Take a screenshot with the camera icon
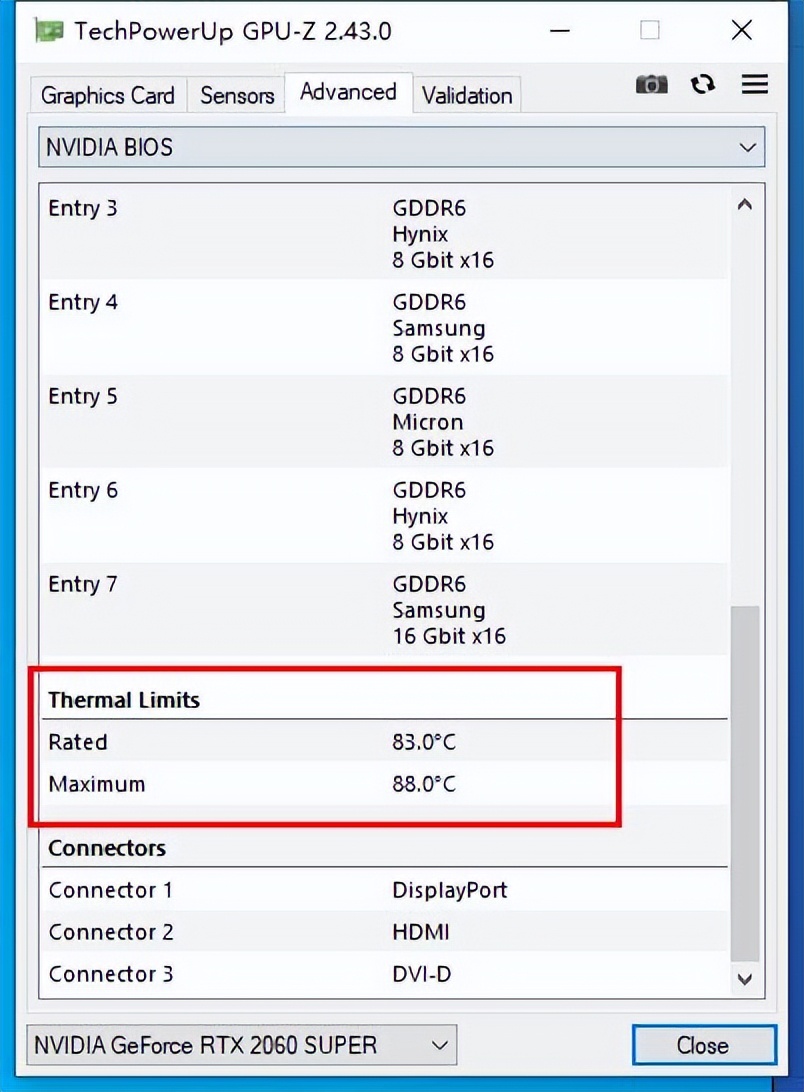This screenshot has width=804, height=1092. pyautogui.click(x=651, y=85)
